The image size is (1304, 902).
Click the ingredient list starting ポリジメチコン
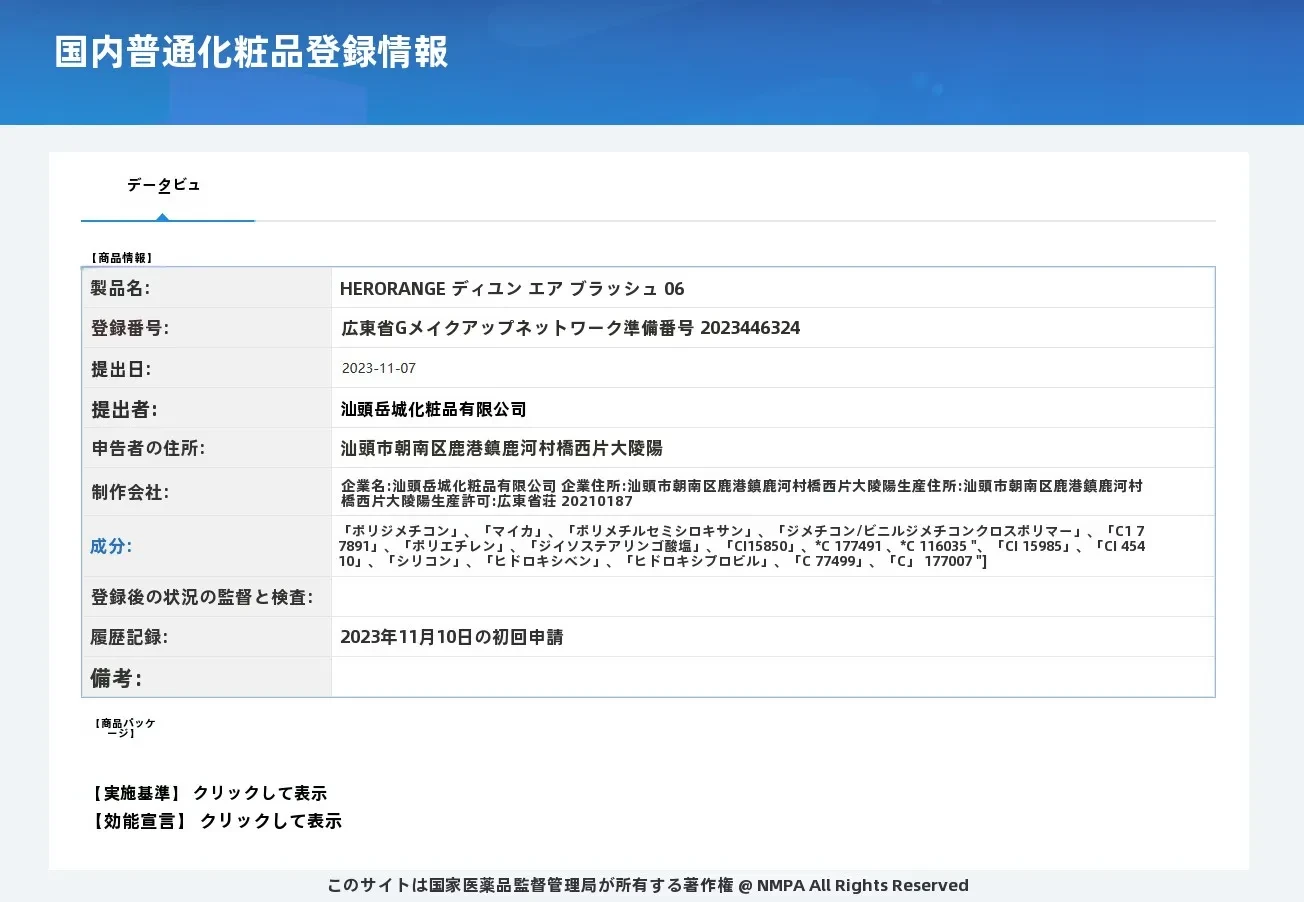coord(743,546)
